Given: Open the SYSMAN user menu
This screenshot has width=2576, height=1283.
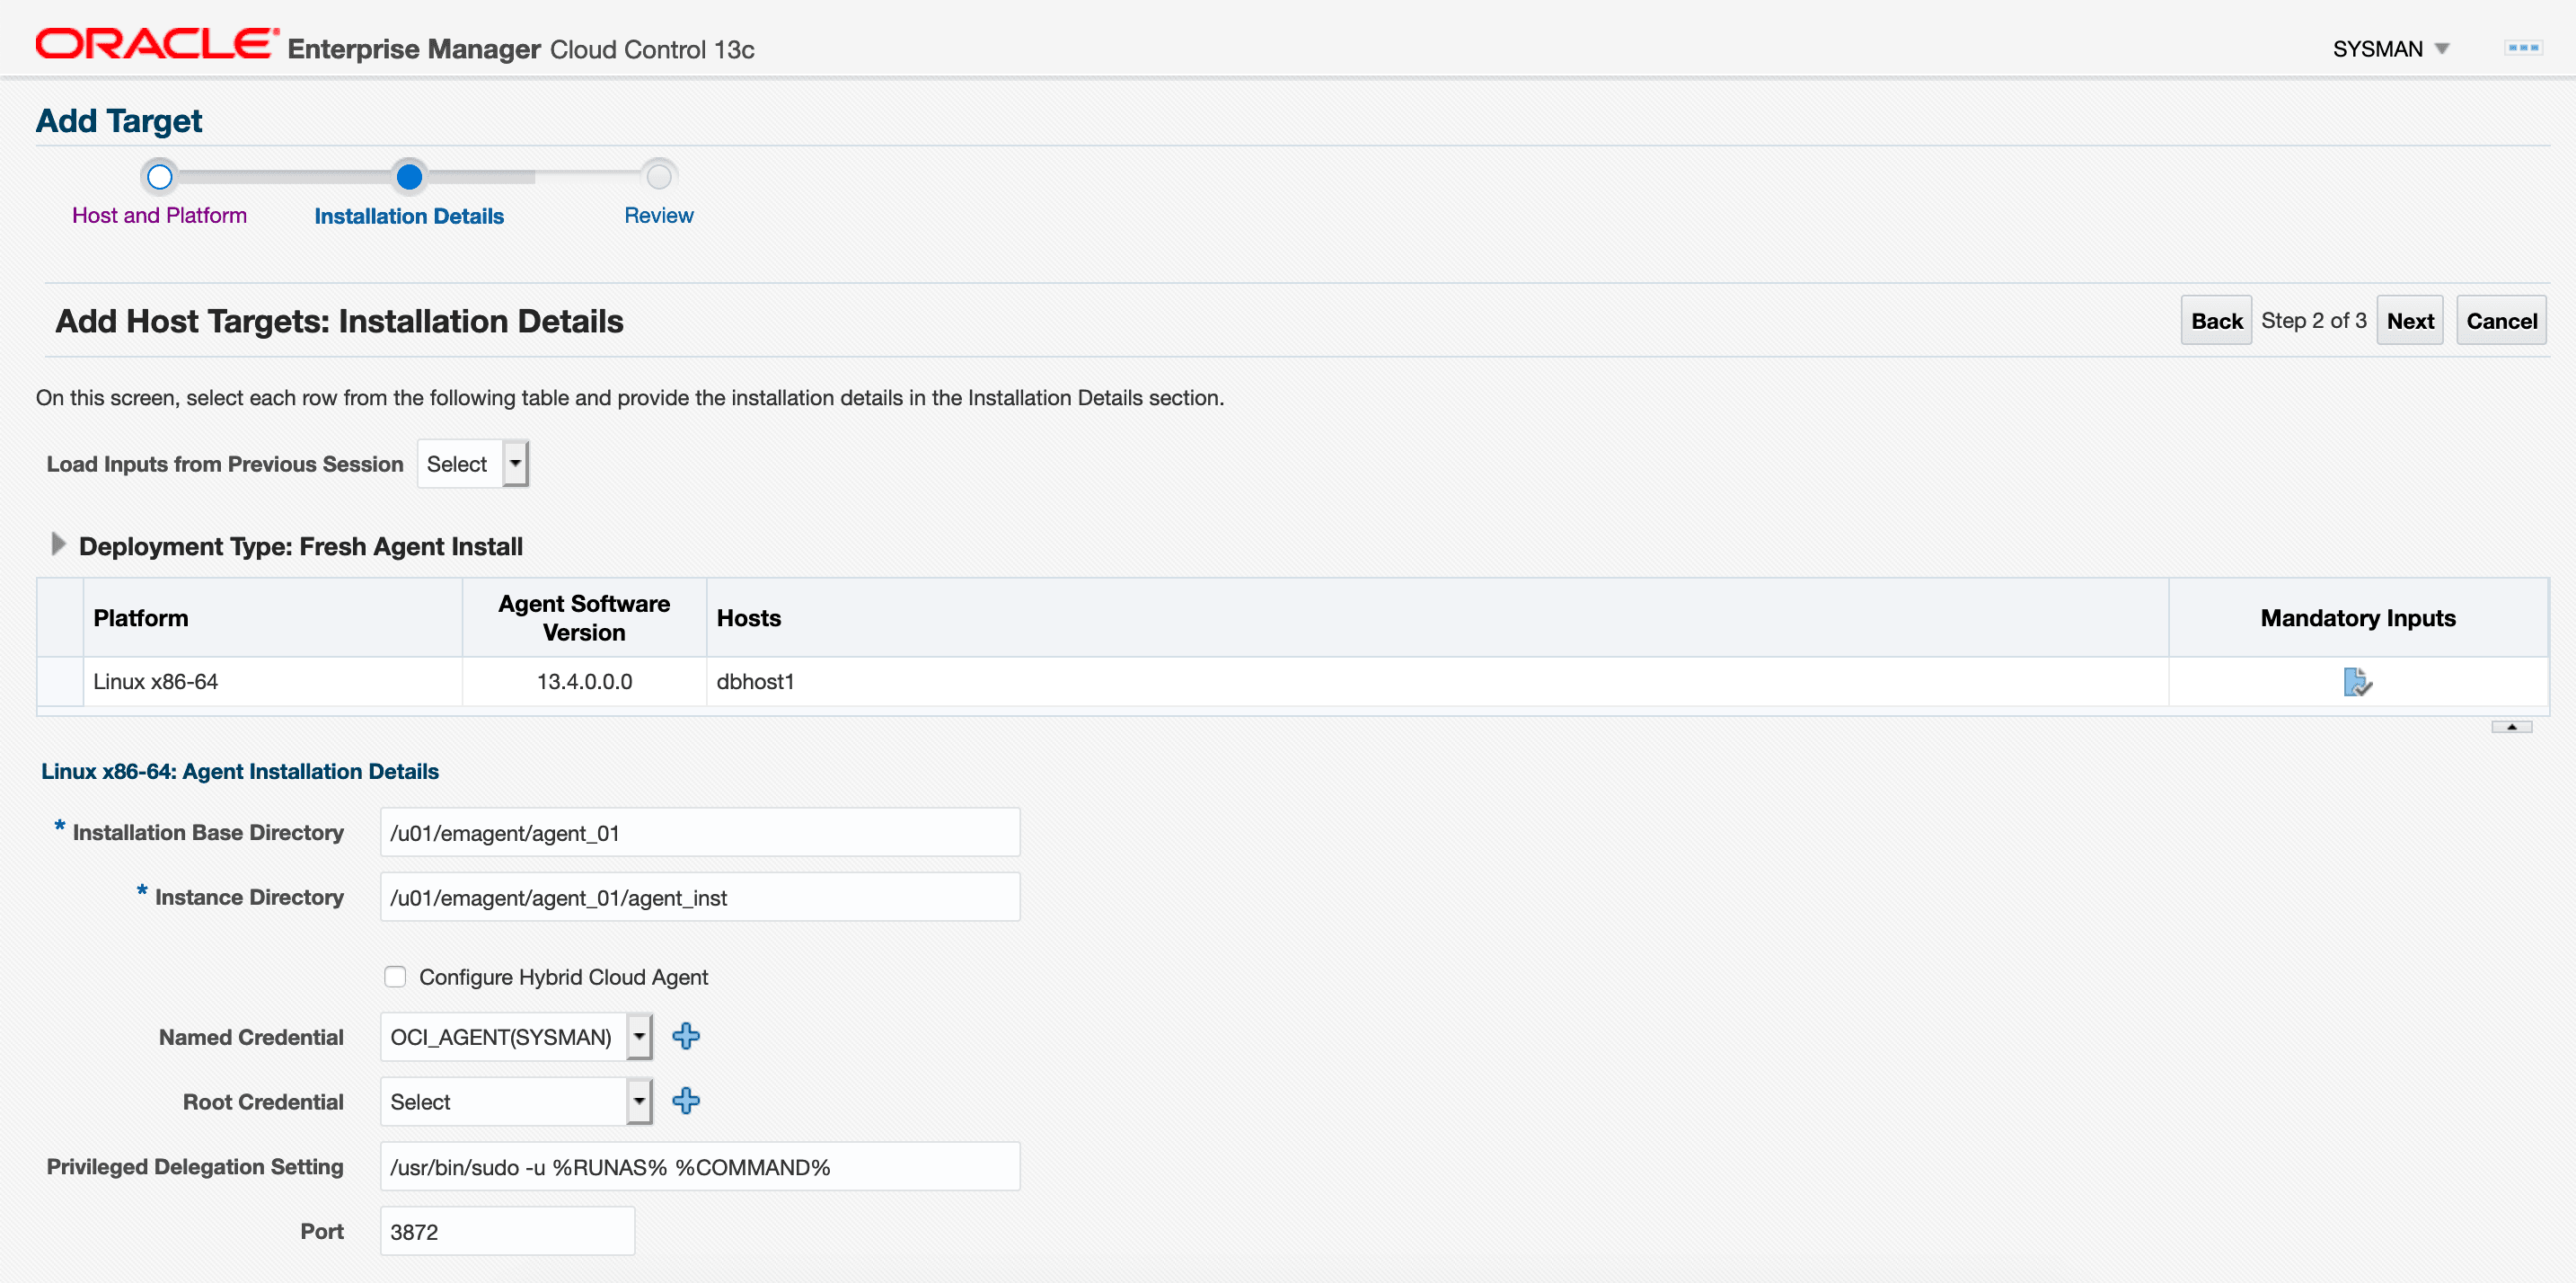Looking at the screenshot, I should point(2391,48).
